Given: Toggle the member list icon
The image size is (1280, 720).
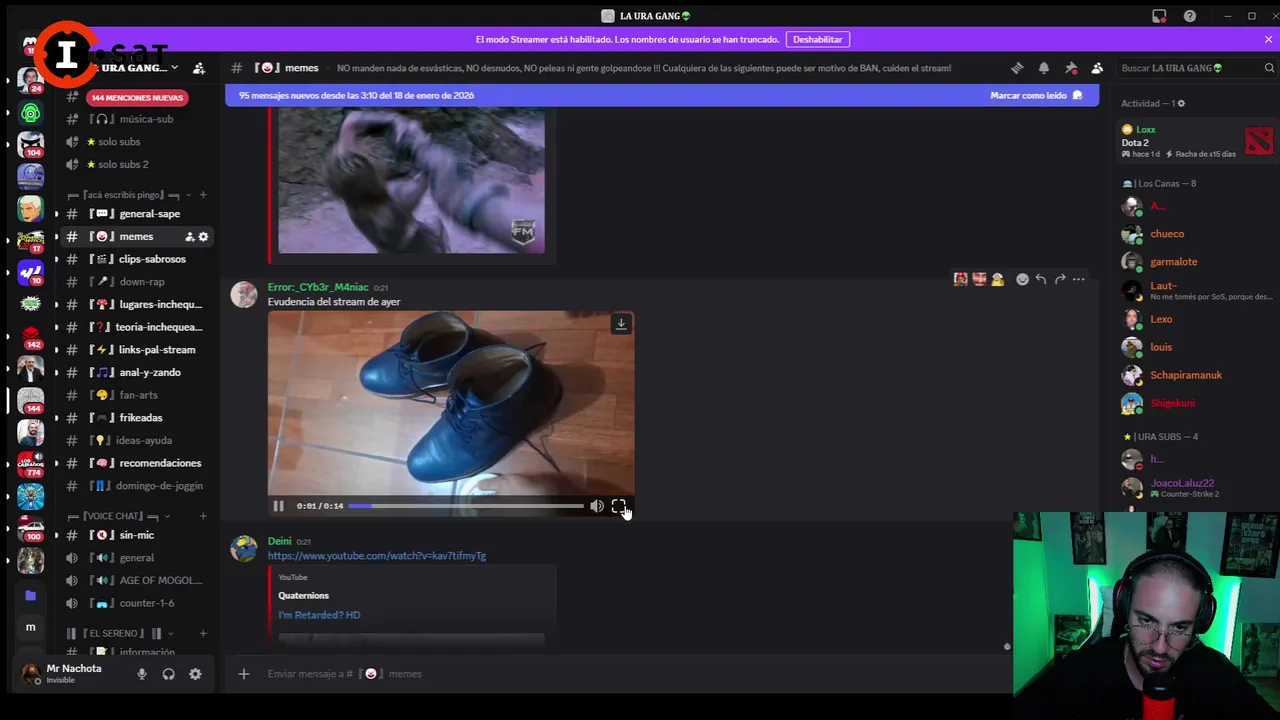Looking at the screenshot, I should pos(1097,68).
